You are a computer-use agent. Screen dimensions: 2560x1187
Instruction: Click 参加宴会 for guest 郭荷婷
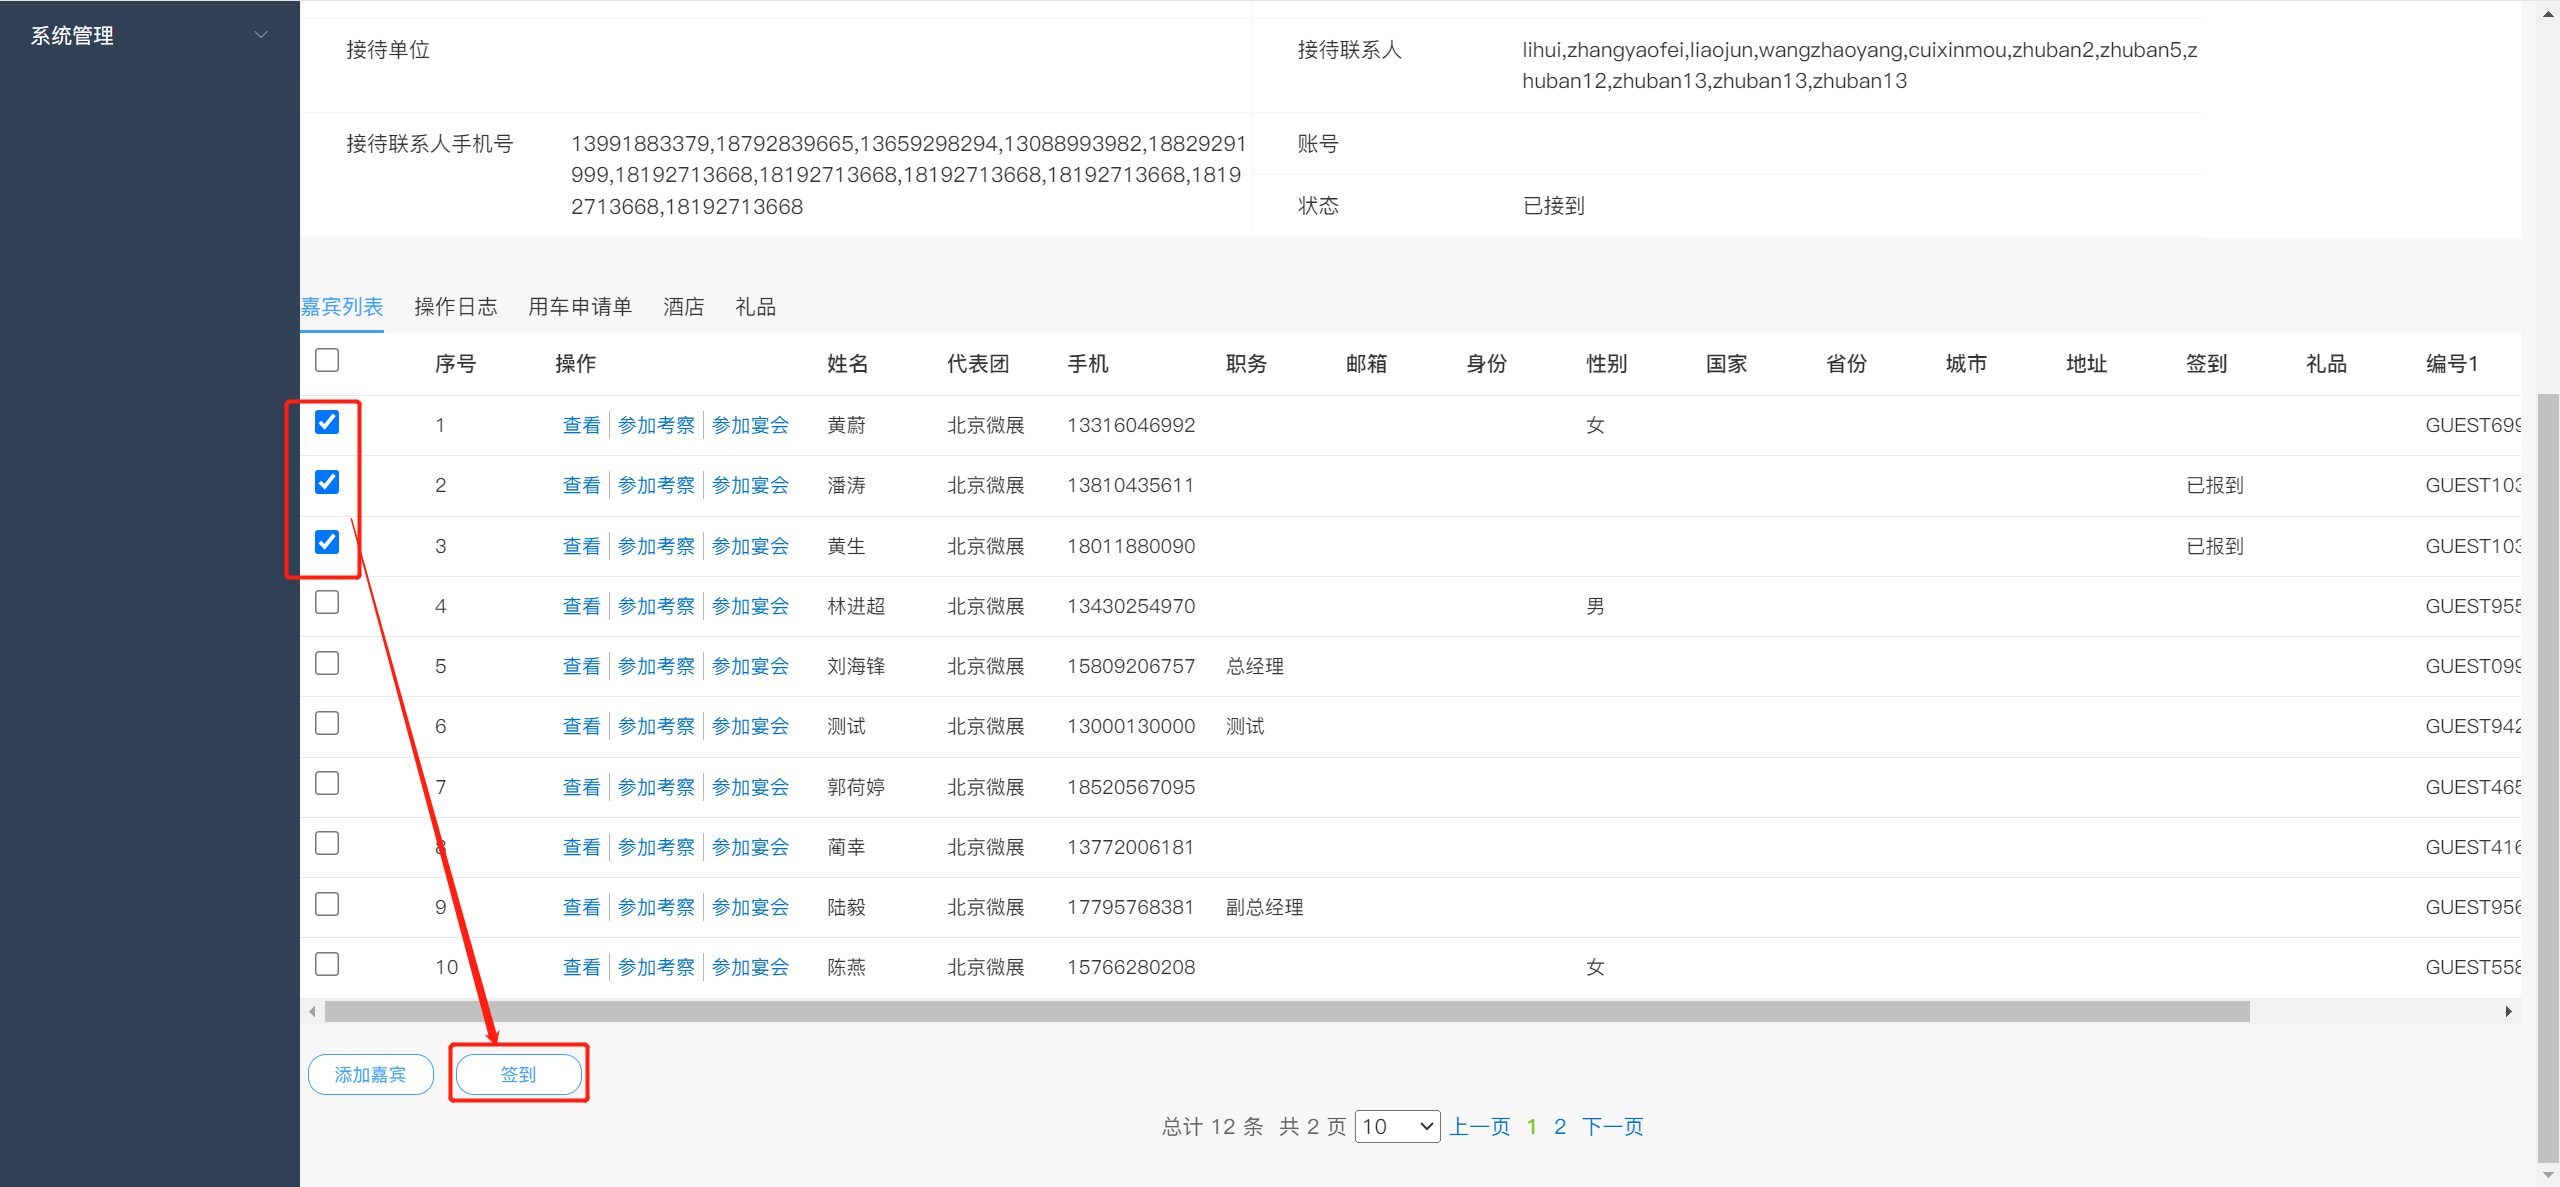point(751,787)
